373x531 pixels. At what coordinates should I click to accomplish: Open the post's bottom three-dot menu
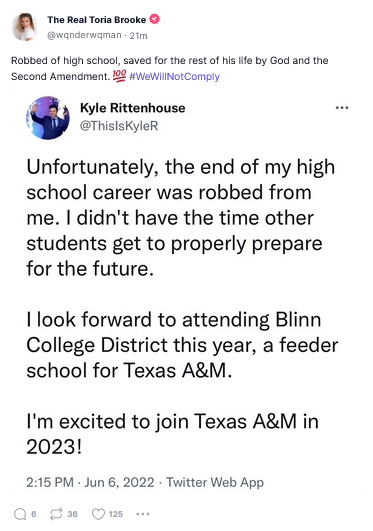coord(143,514)
